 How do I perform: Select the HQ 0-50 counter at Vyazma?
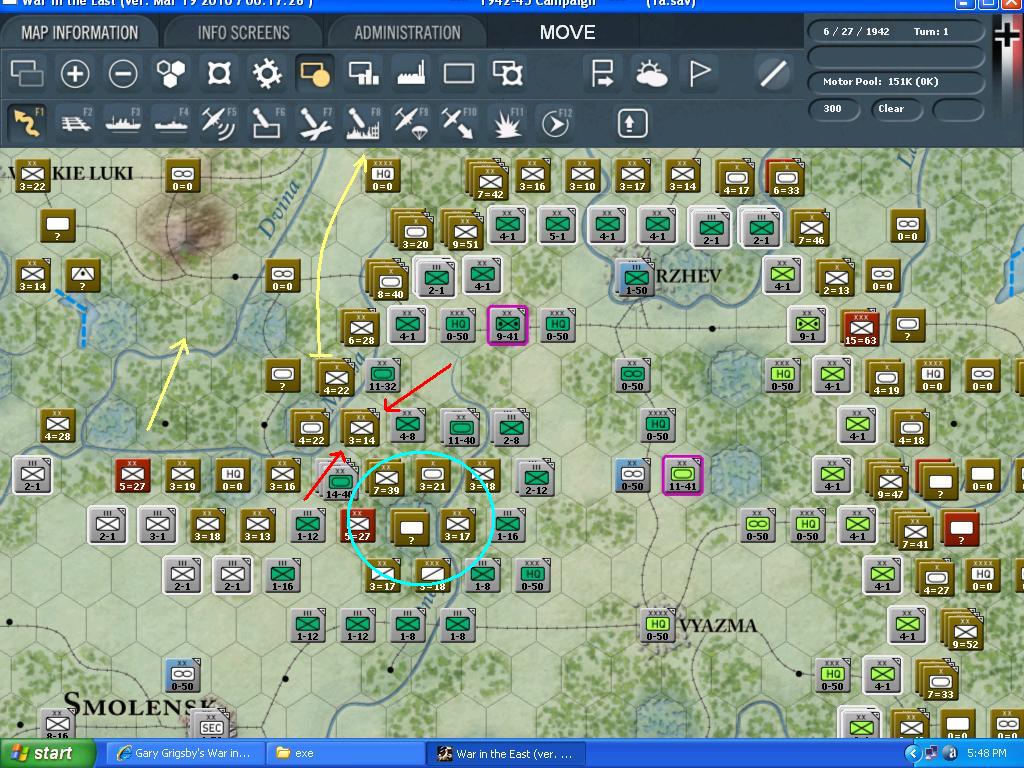(658, 626)
